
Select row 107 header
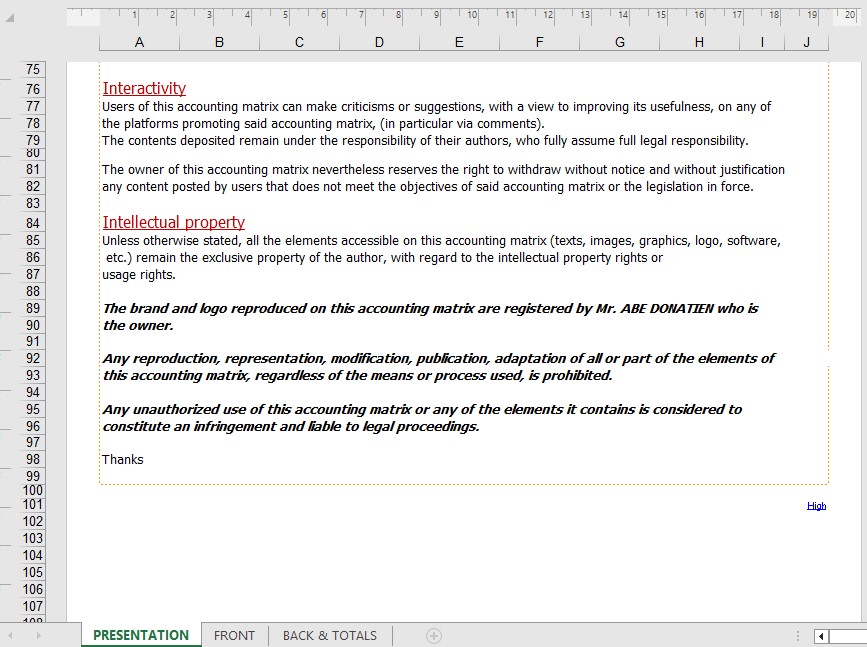33,606
